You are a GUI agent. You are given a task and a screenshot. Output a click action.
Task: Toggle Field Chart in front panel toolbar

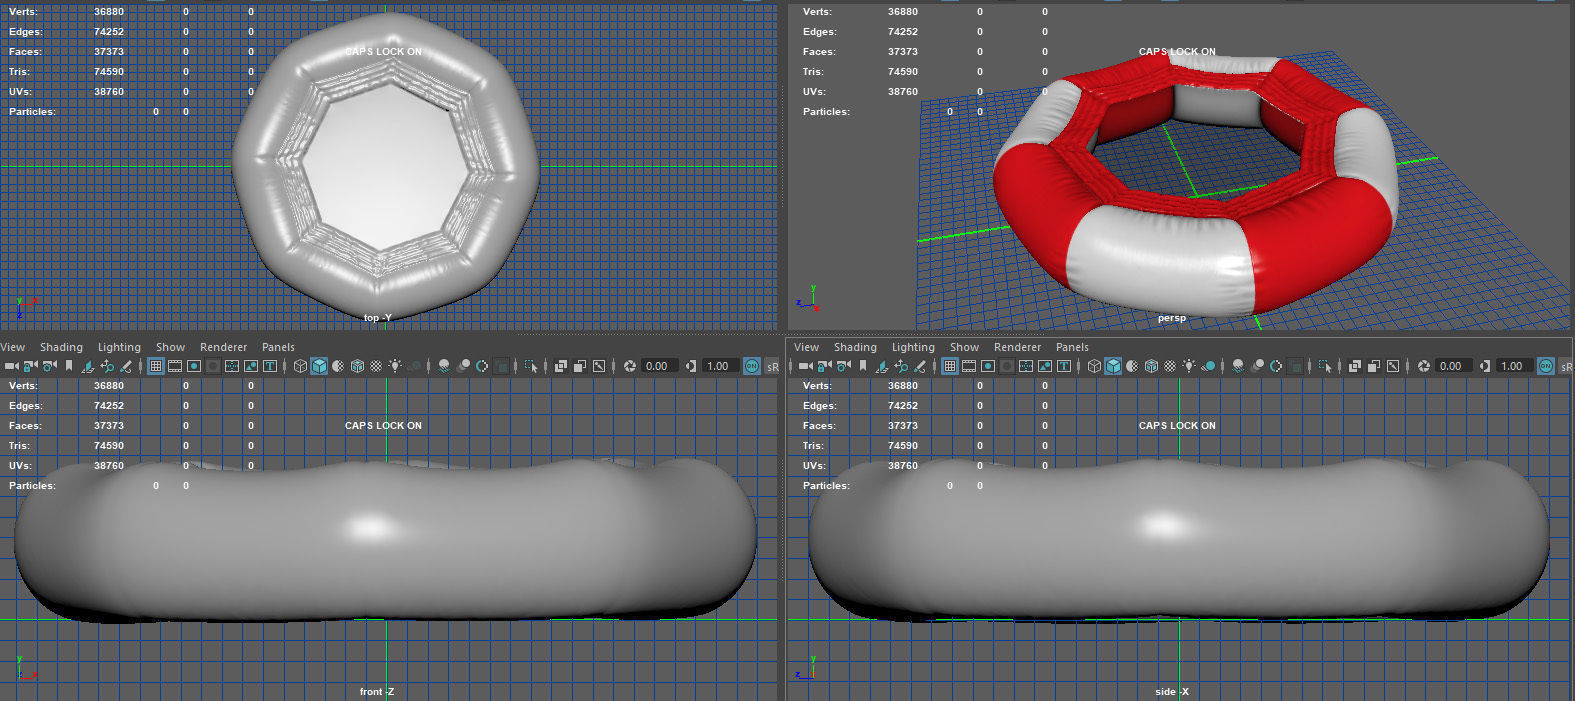[x=231, y=366]
